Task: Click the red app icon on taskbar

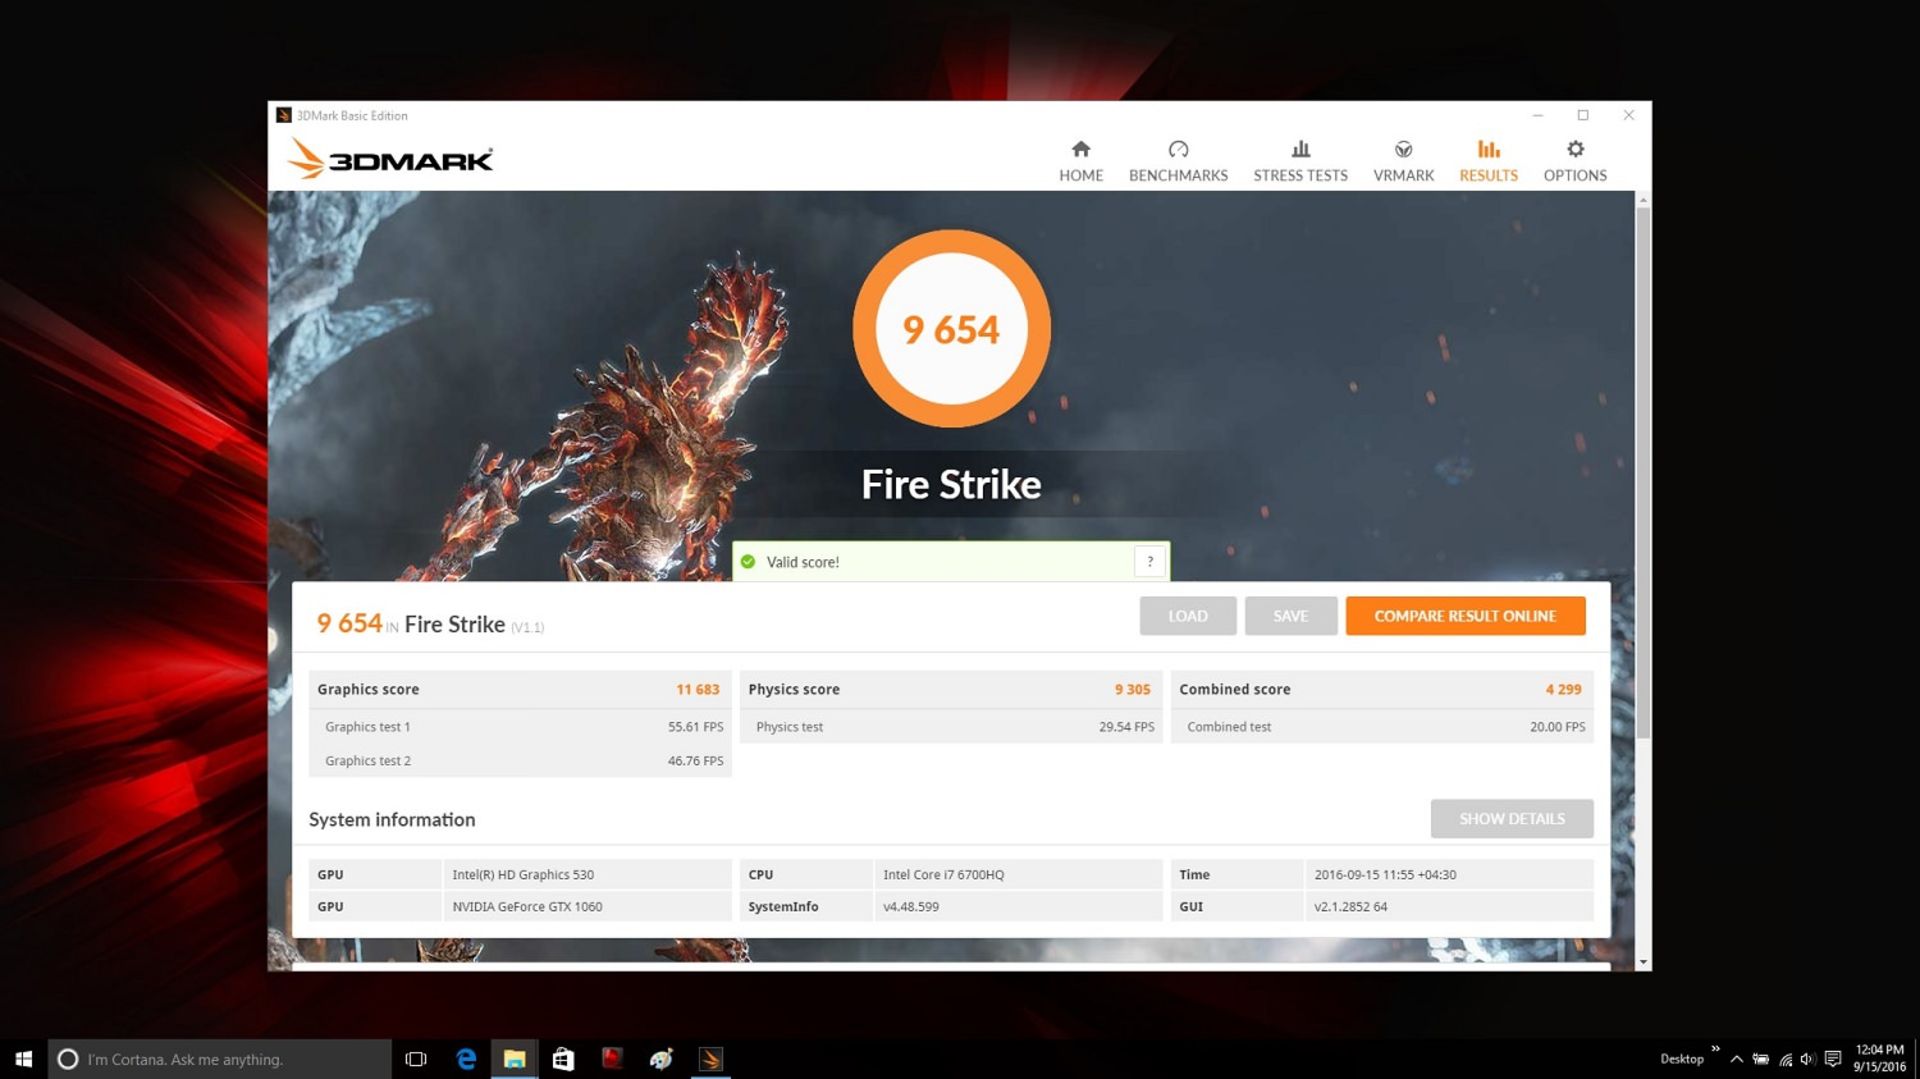Action: point(612,1059)
